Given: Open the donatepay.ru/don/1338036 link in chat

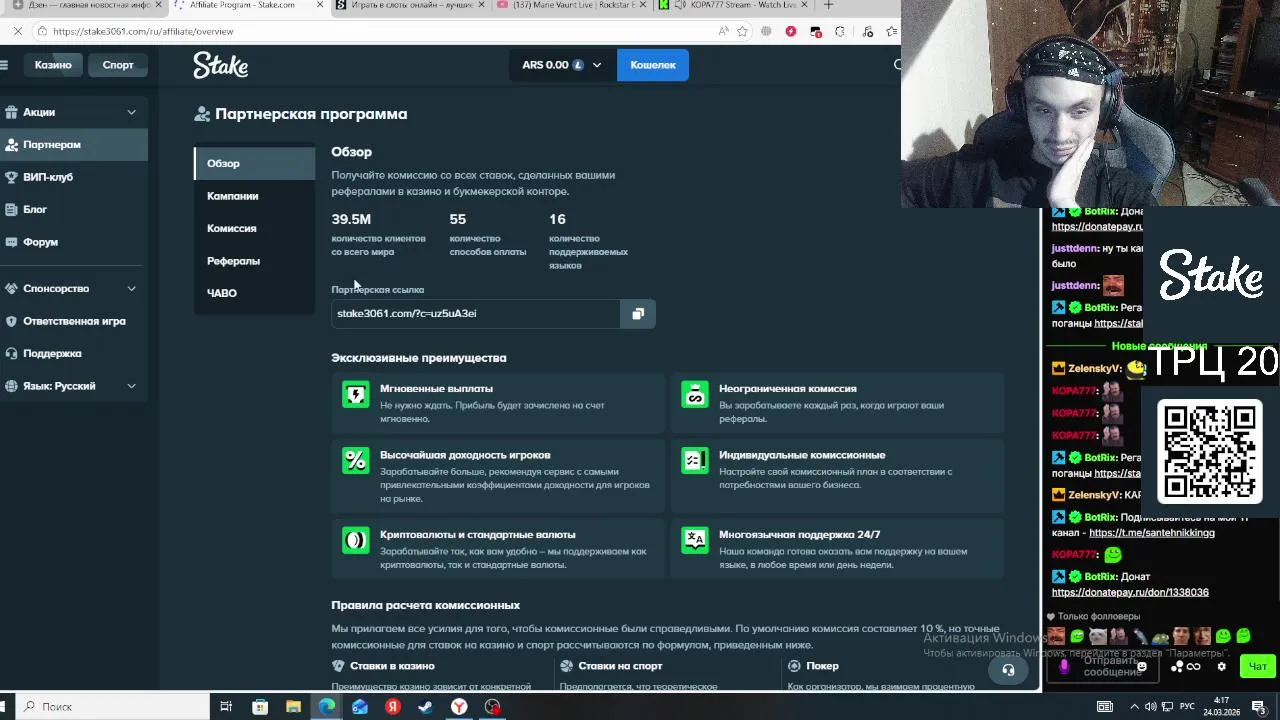Looking at the screenshot, I should point(1130,592).
